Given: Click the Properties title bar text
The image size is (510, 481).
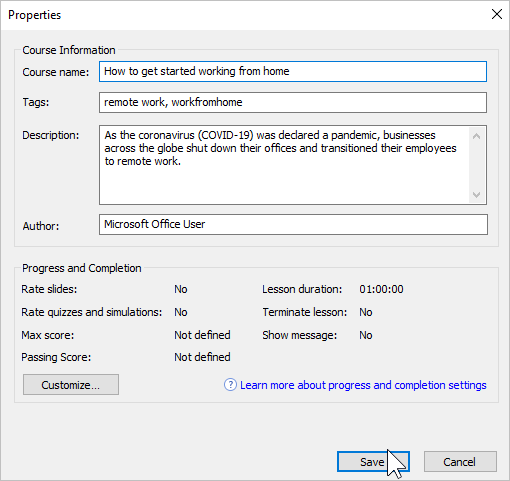Looking at the screenshot, I should pos(35,15).
